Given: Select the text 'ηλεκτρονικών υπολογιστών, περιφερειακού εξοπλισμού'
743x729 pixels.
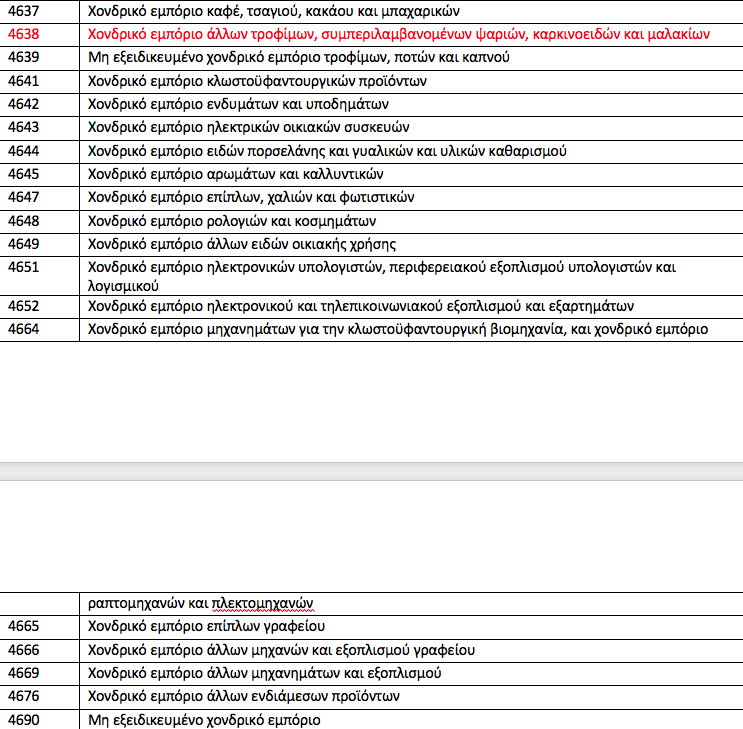Looking at the screenshot, I should pos(386,268).
